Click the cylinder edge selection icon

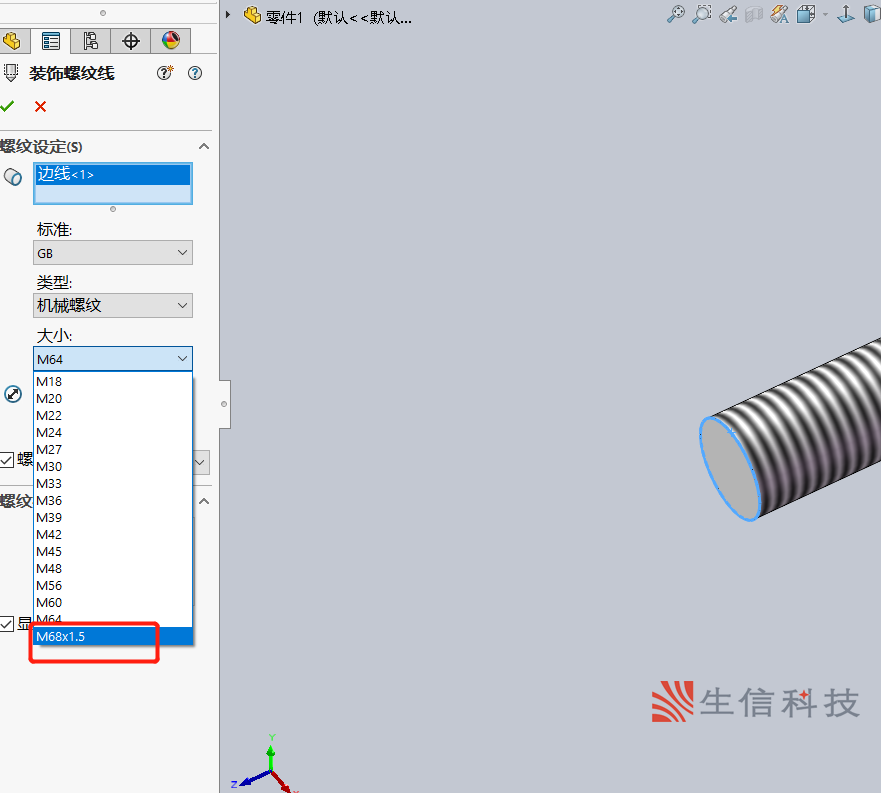click(13, 177)
